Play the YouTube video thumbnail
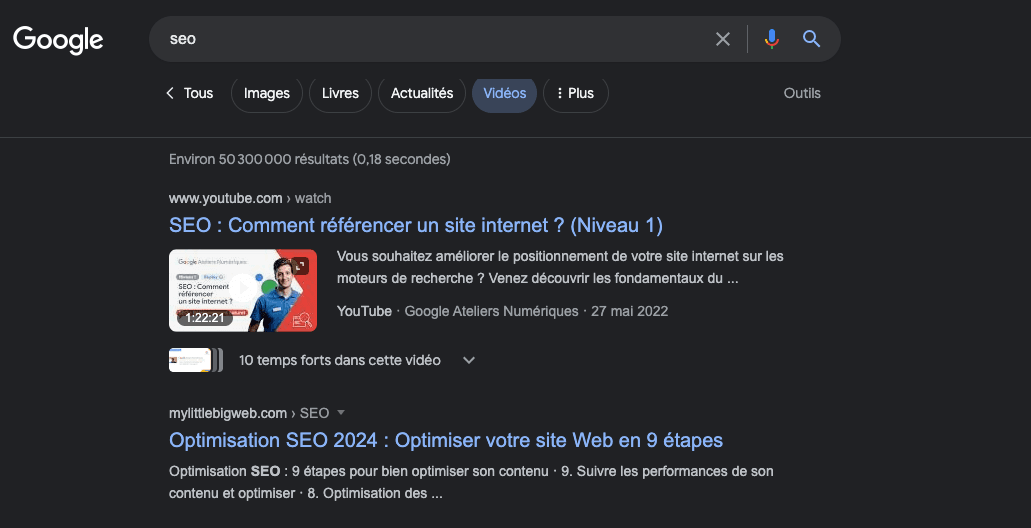 [243, 290]
